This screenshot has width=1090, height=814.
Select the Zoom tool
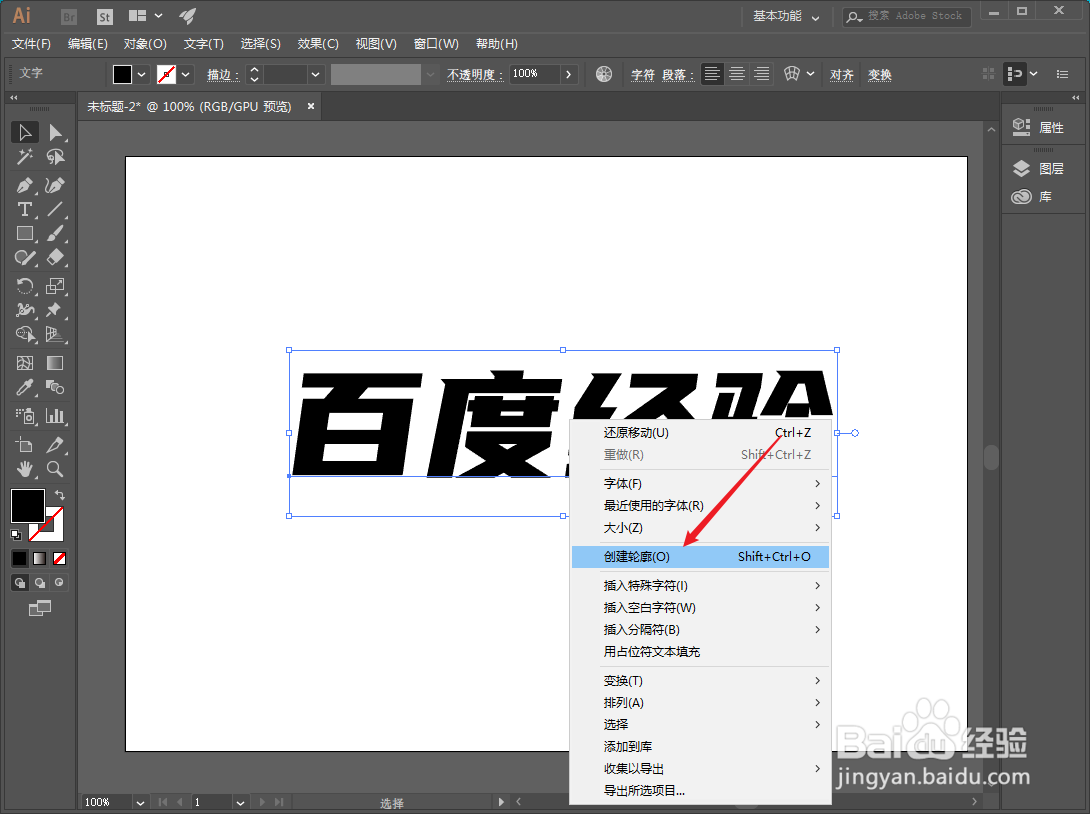pos(55,469)
